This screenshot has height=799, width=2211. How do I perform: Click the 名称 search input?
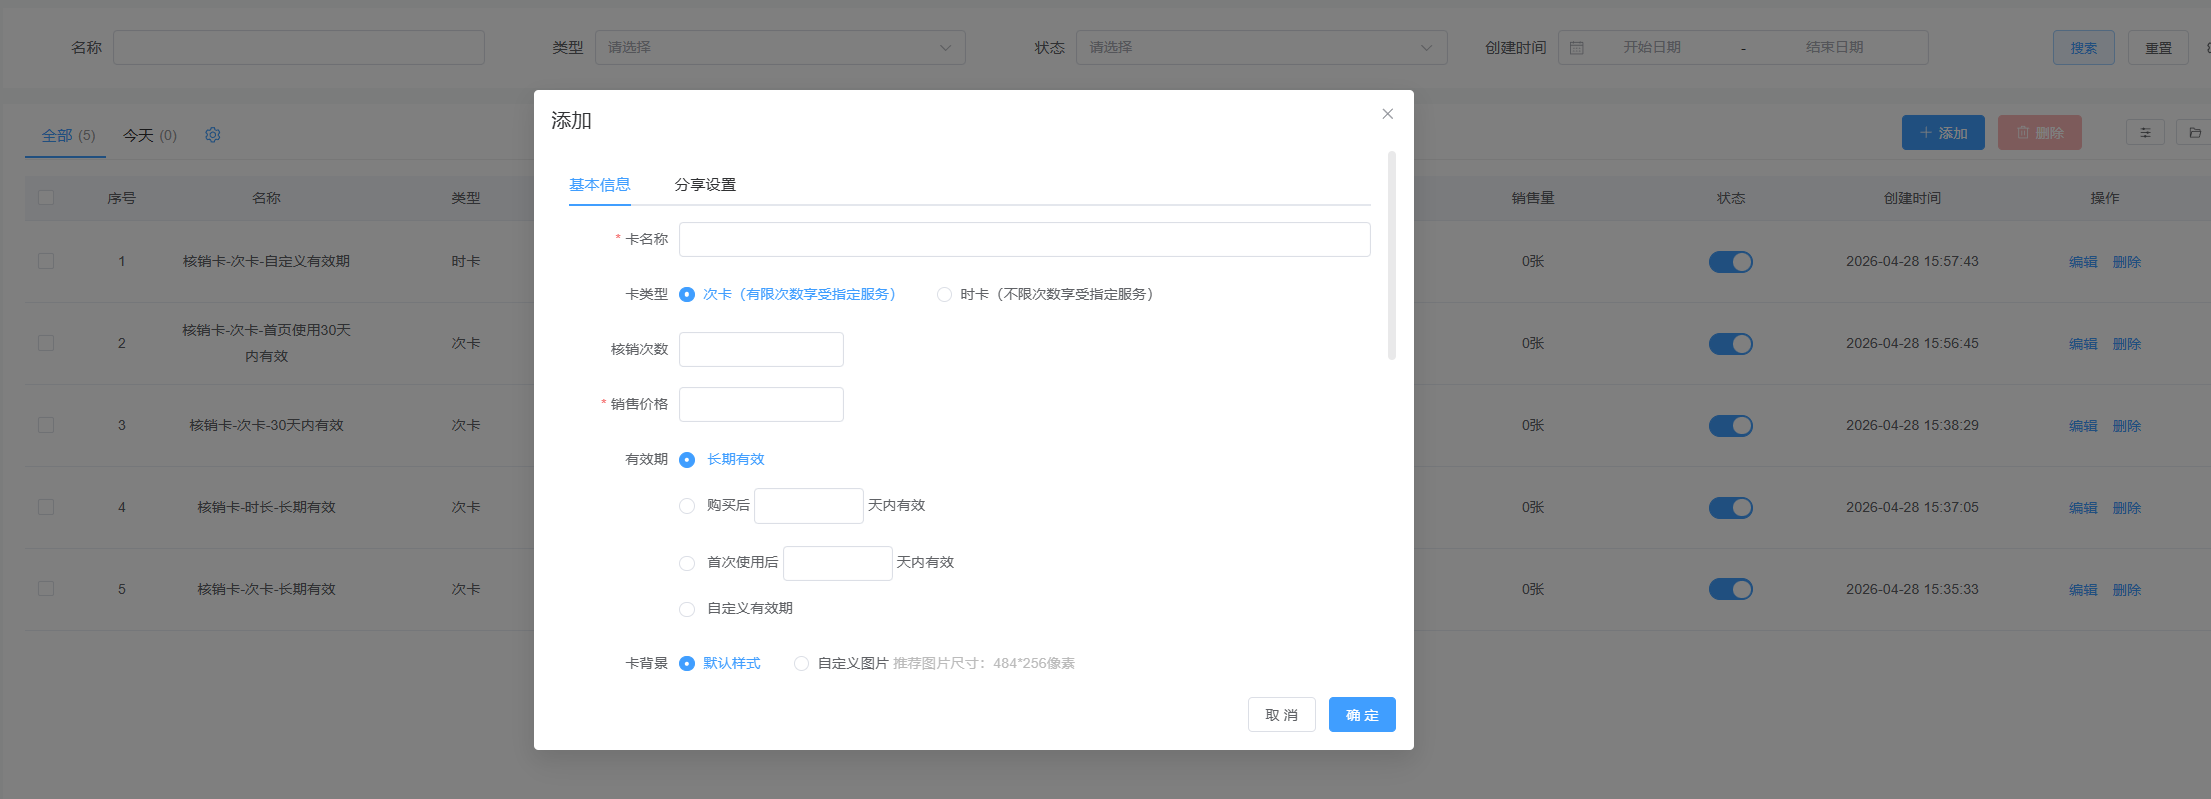click(x=299, y=48)
